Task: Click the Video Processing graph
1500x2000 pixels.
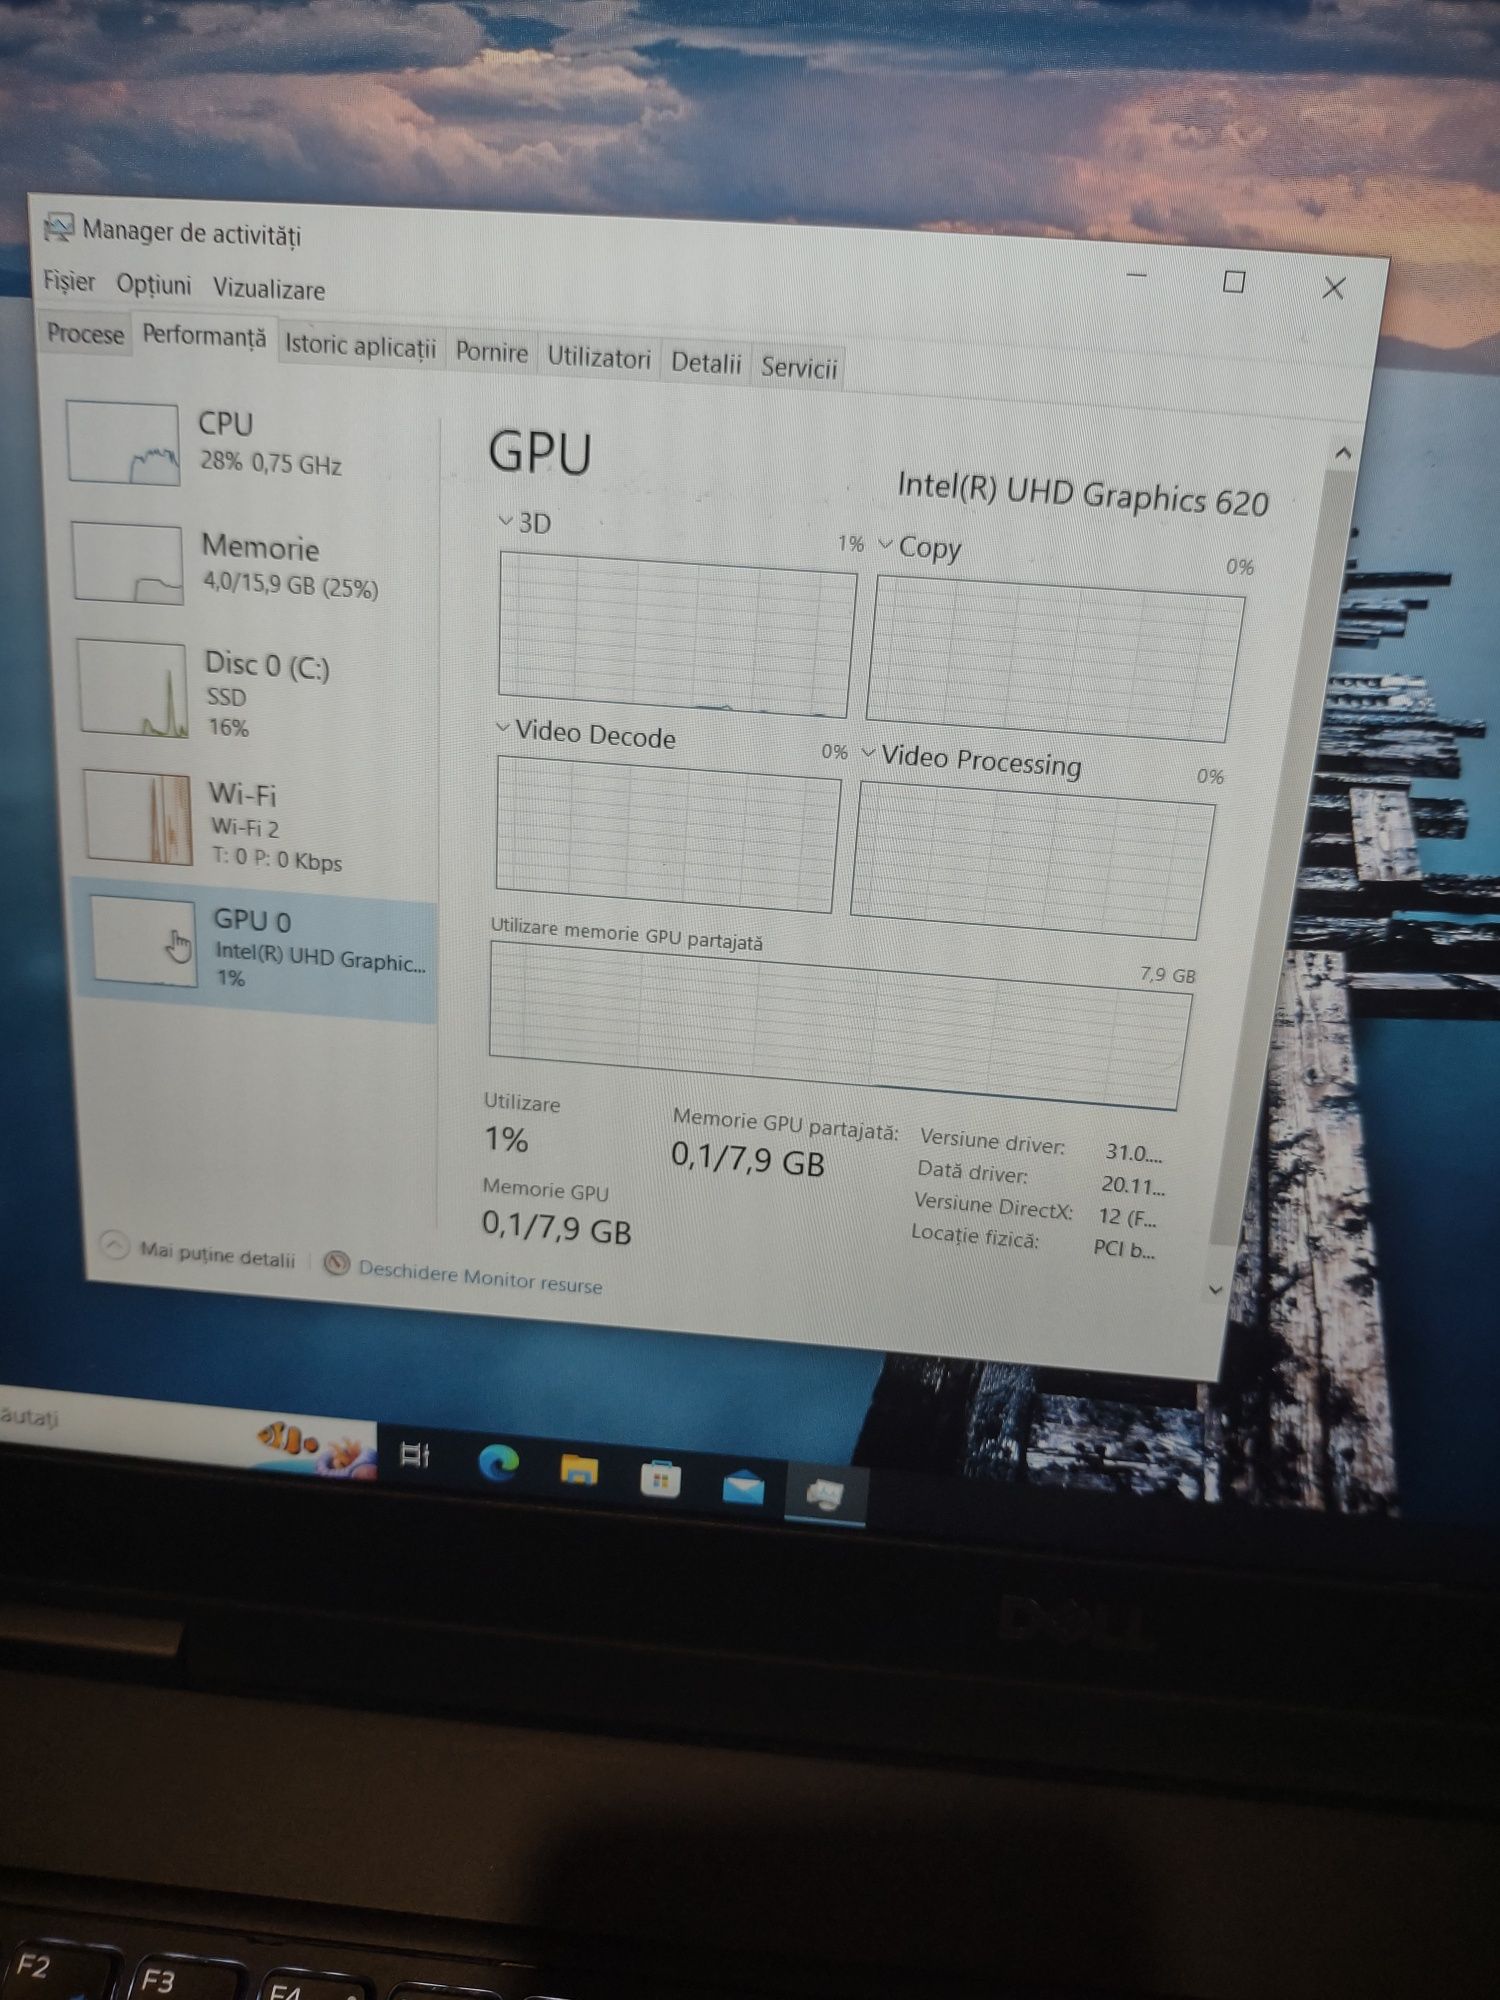Action: [1033, 860]
